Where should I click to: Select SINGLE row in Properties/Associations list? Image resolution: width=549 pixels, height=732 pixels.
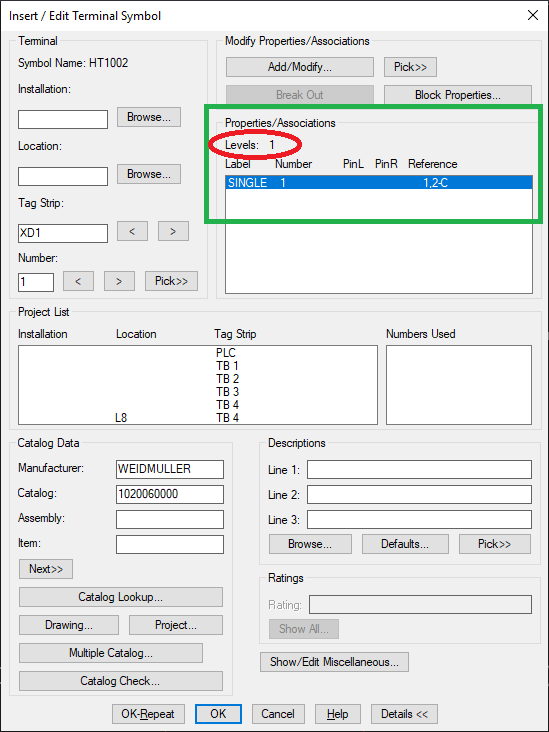[379, 183]
